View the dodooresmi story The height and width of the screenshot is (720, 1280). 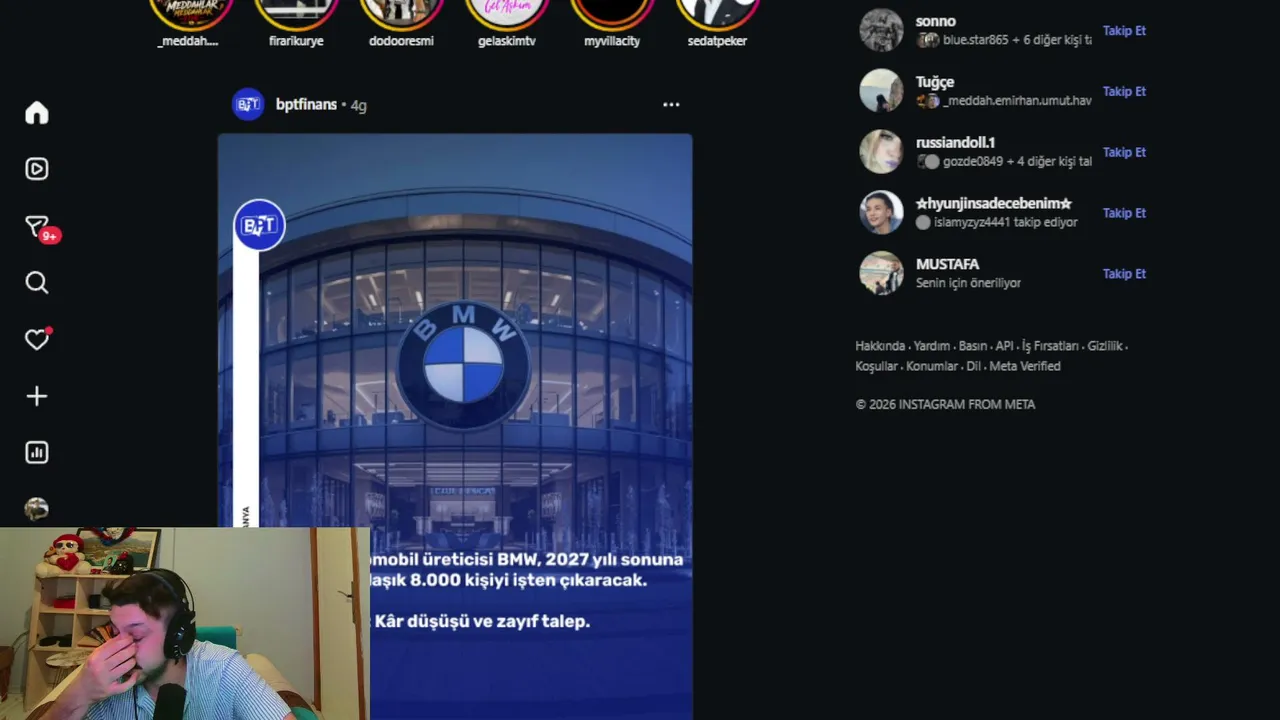(x=401, y=12)
